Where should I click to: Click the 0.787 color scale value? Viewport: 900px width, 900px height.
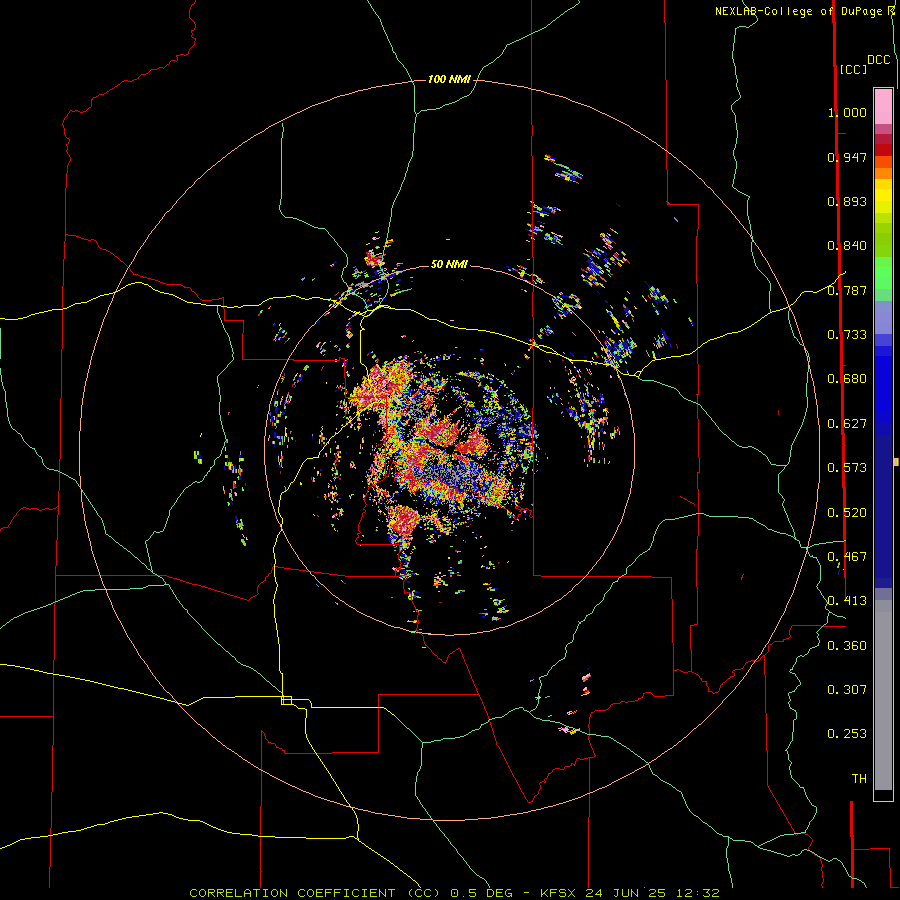pos(847,290)
